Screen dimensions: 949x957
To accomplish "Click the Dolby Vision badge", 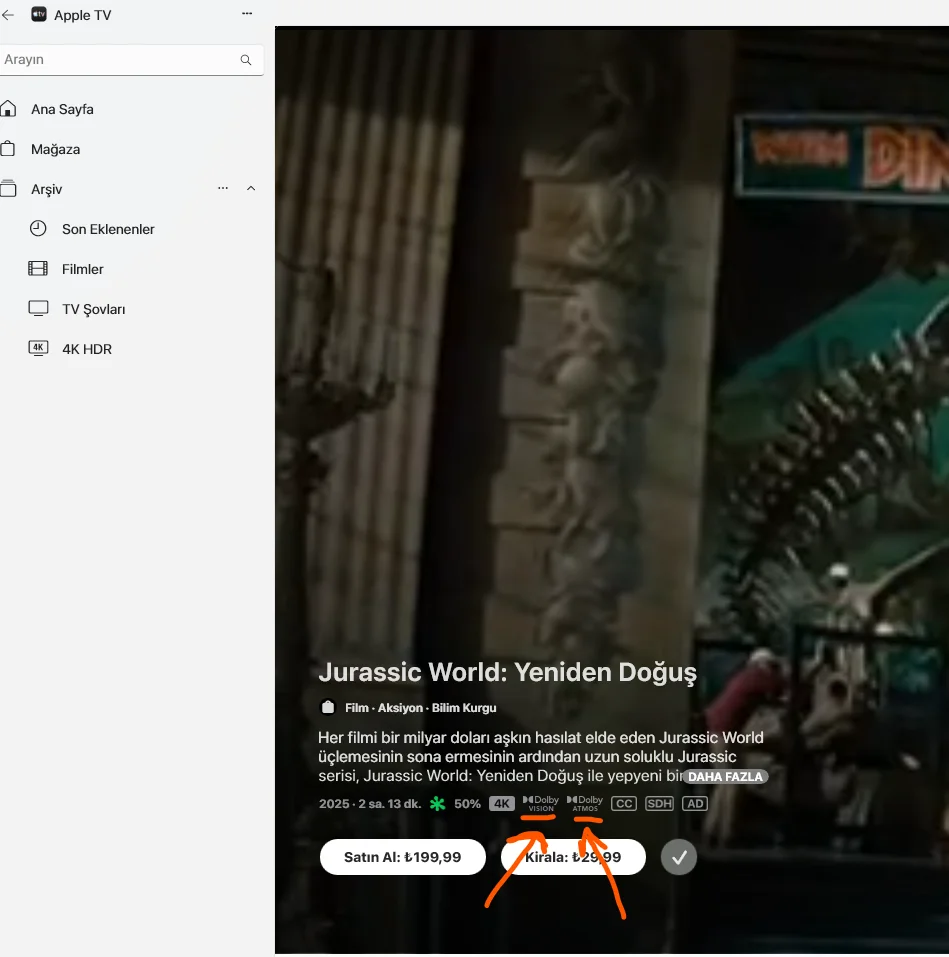I will pyautogui.click(x=541, y=804).
